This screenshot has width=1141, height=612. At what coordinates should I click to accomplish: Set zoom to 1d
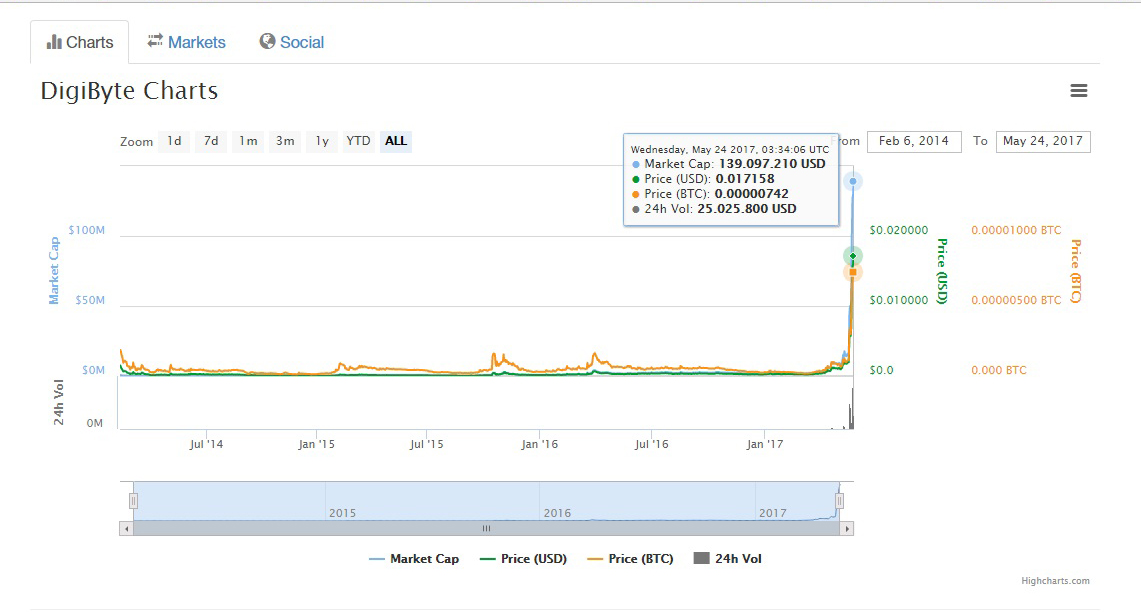[x=175, y=141]
